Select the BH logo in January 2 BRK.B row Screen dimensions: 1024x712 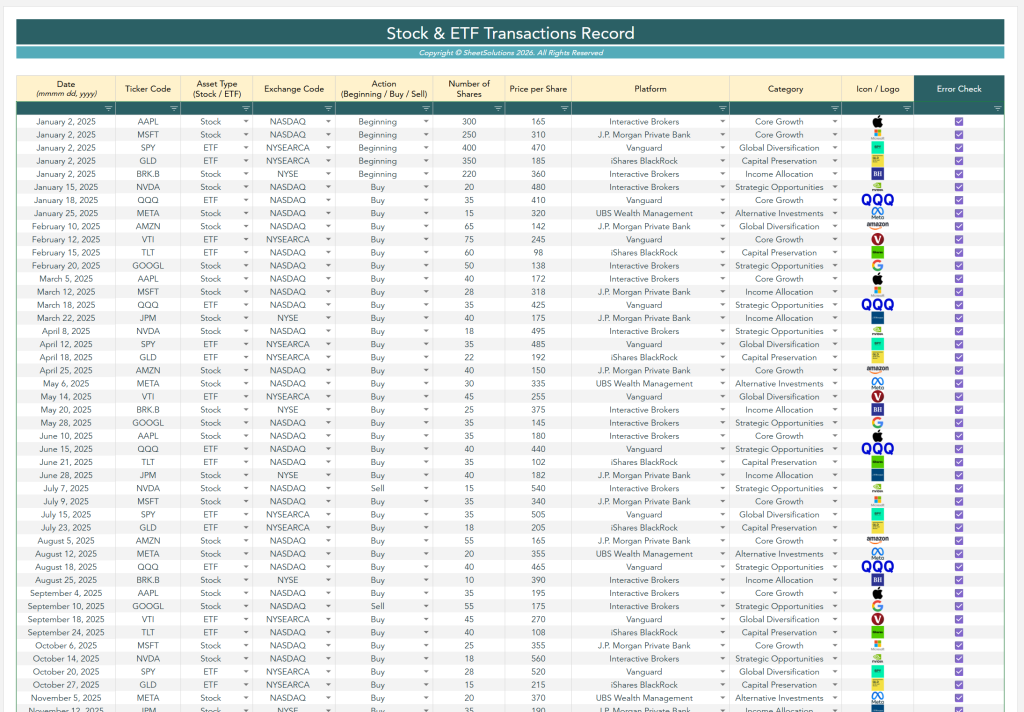pos(878,174)
